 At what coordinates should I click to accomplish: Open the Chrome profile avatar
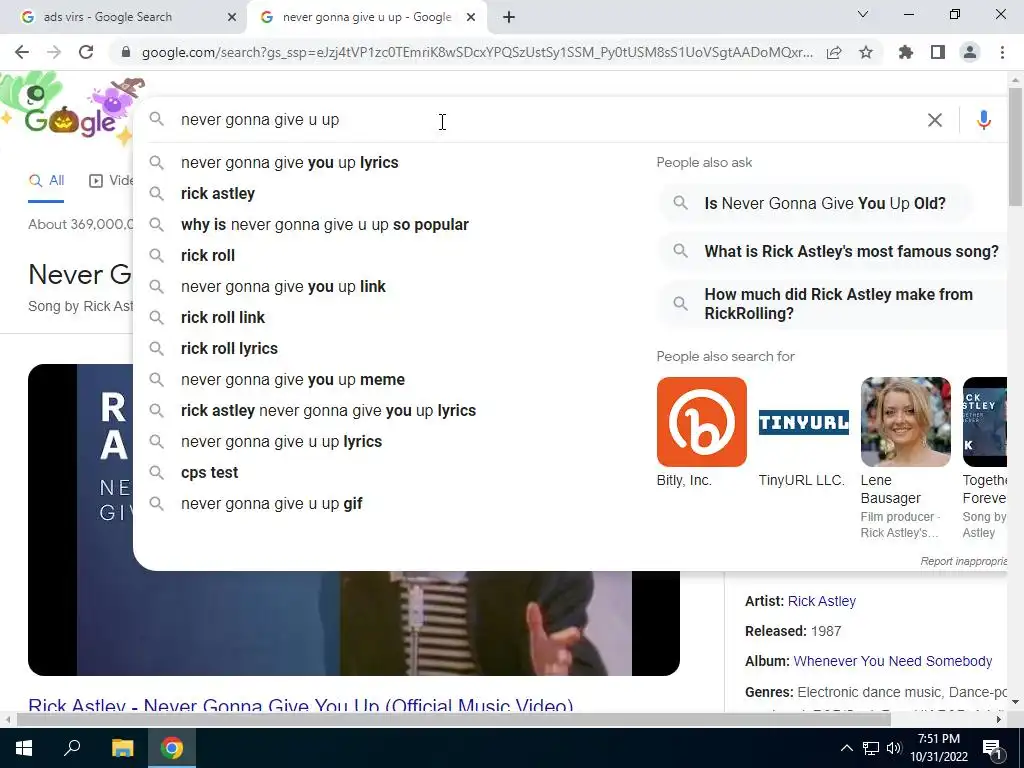point(970,52)
